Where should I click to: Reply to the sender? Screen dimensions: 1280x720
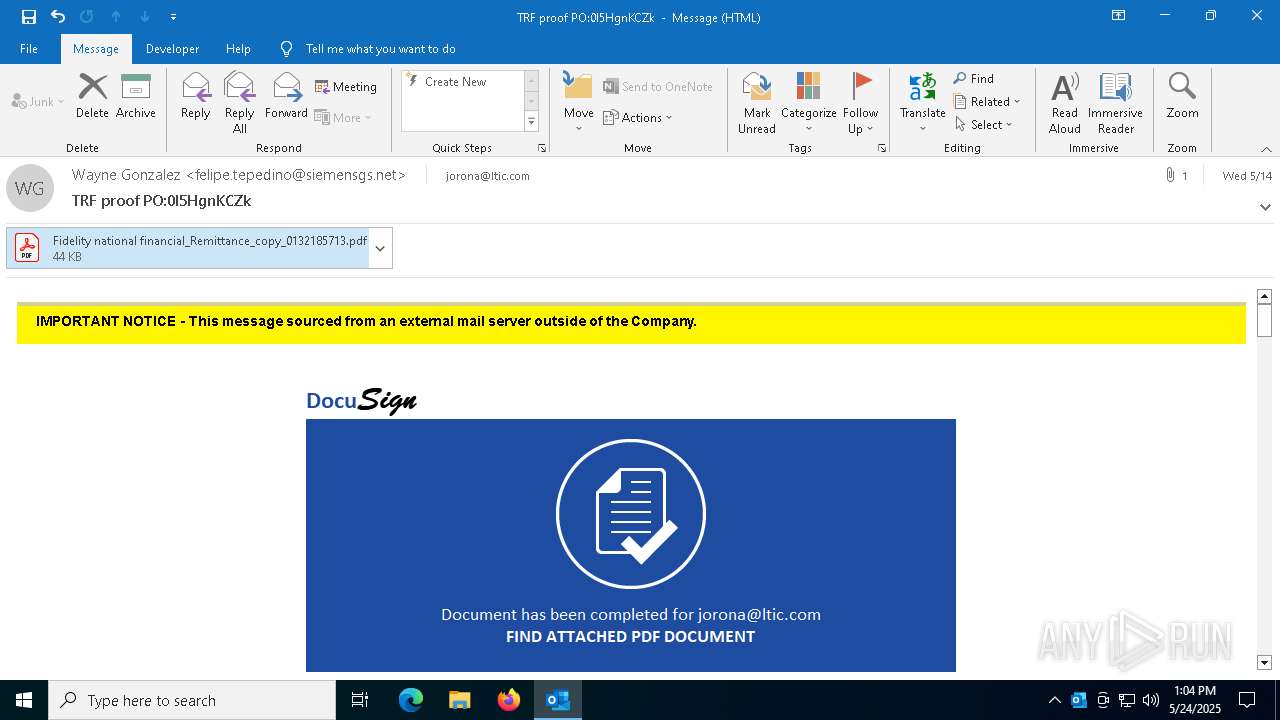coord(196,96)
